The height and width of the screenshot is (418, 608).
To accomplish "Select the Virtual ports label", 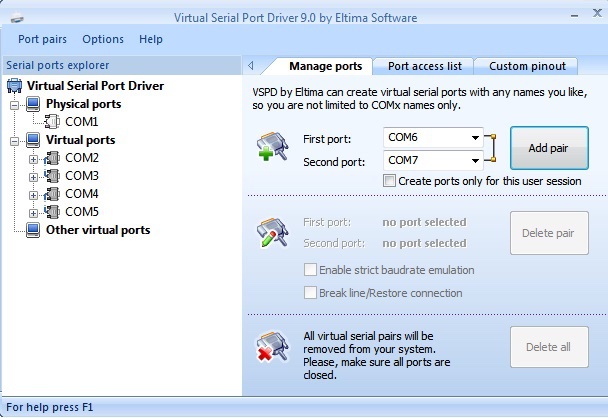I will [x=80, y=140].
